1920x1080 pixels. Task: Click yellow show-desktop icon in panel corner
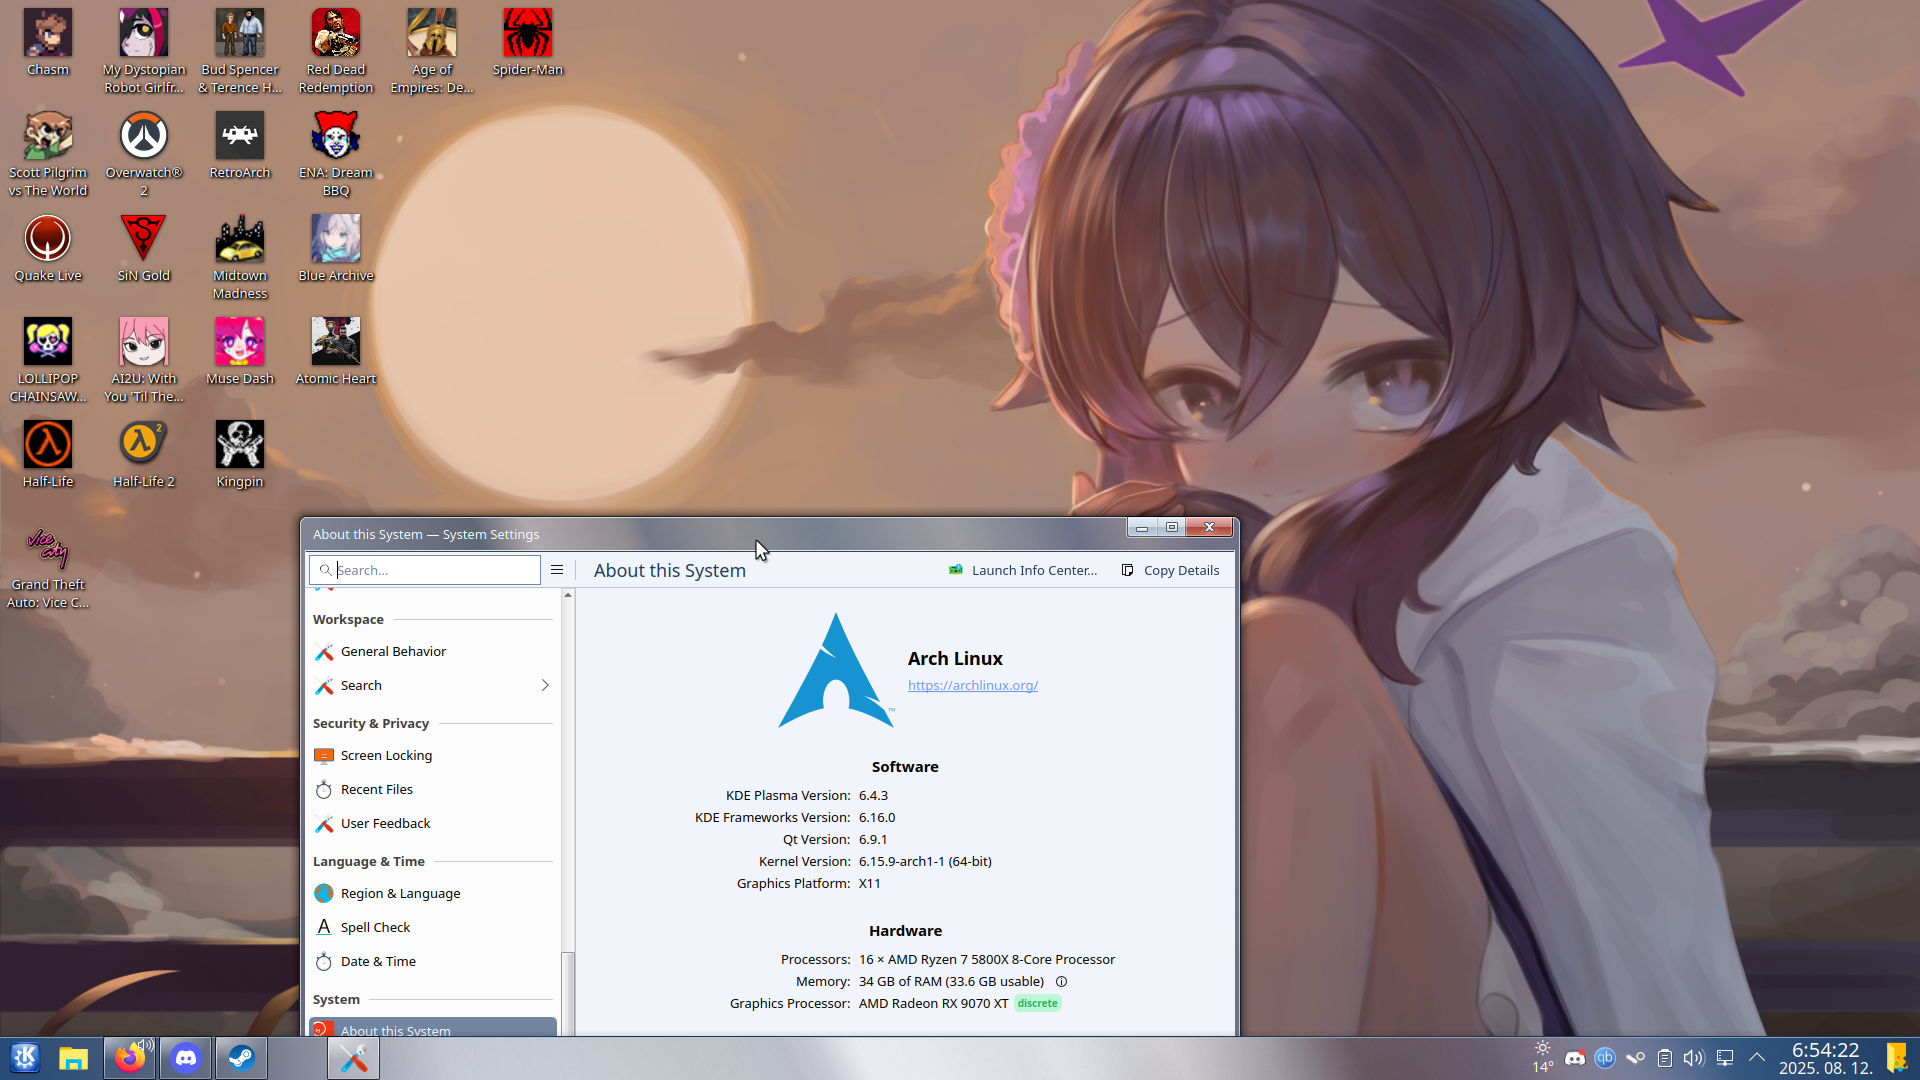[1897, 1058]
